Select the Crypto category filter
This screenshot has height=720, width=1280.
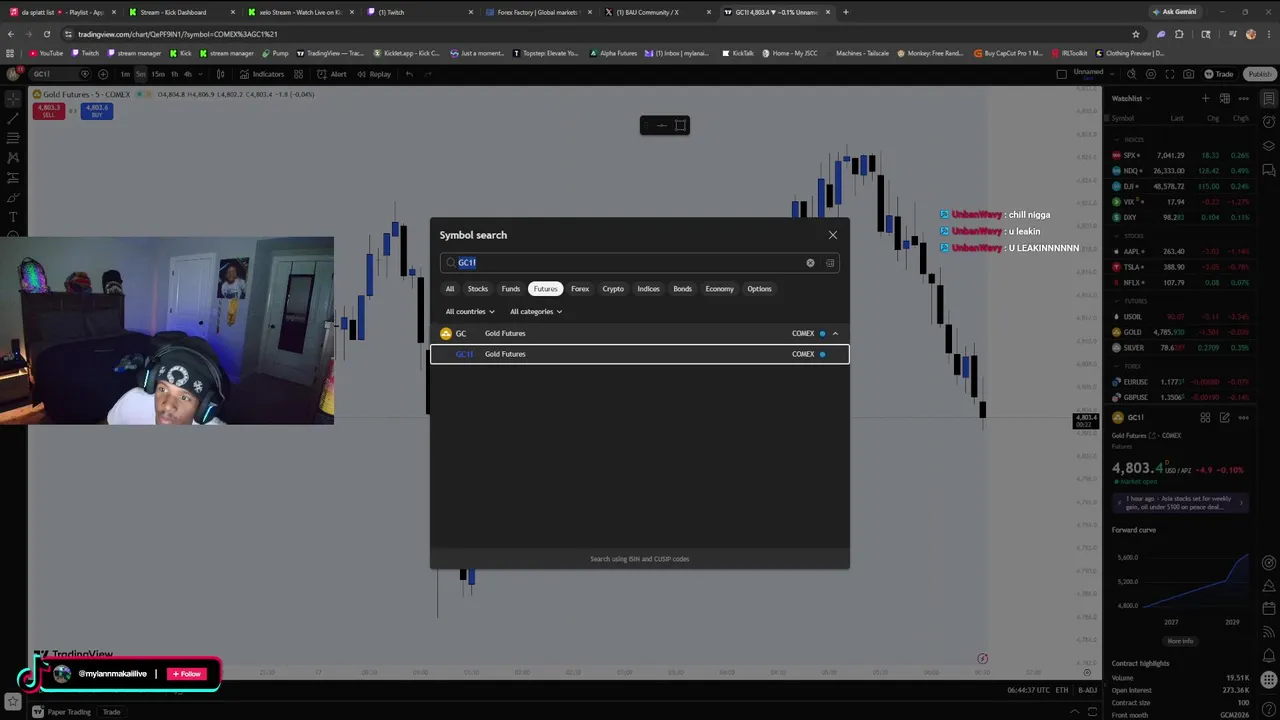coord(613,289)
